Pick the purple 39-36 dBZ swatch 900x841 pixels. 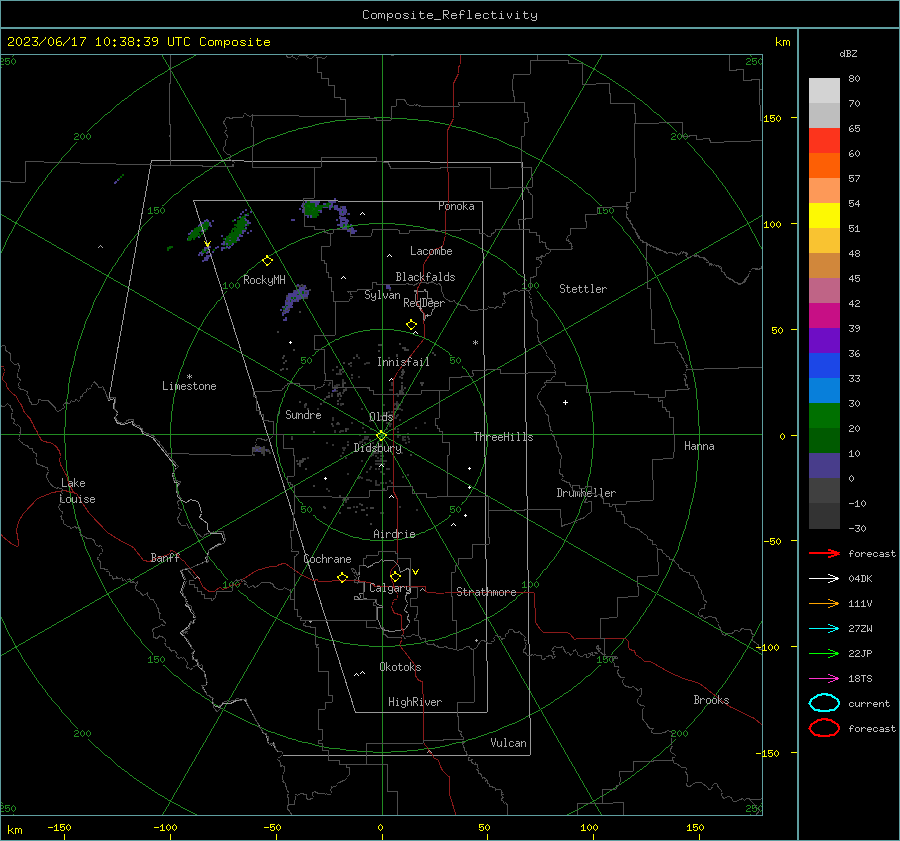824,341
